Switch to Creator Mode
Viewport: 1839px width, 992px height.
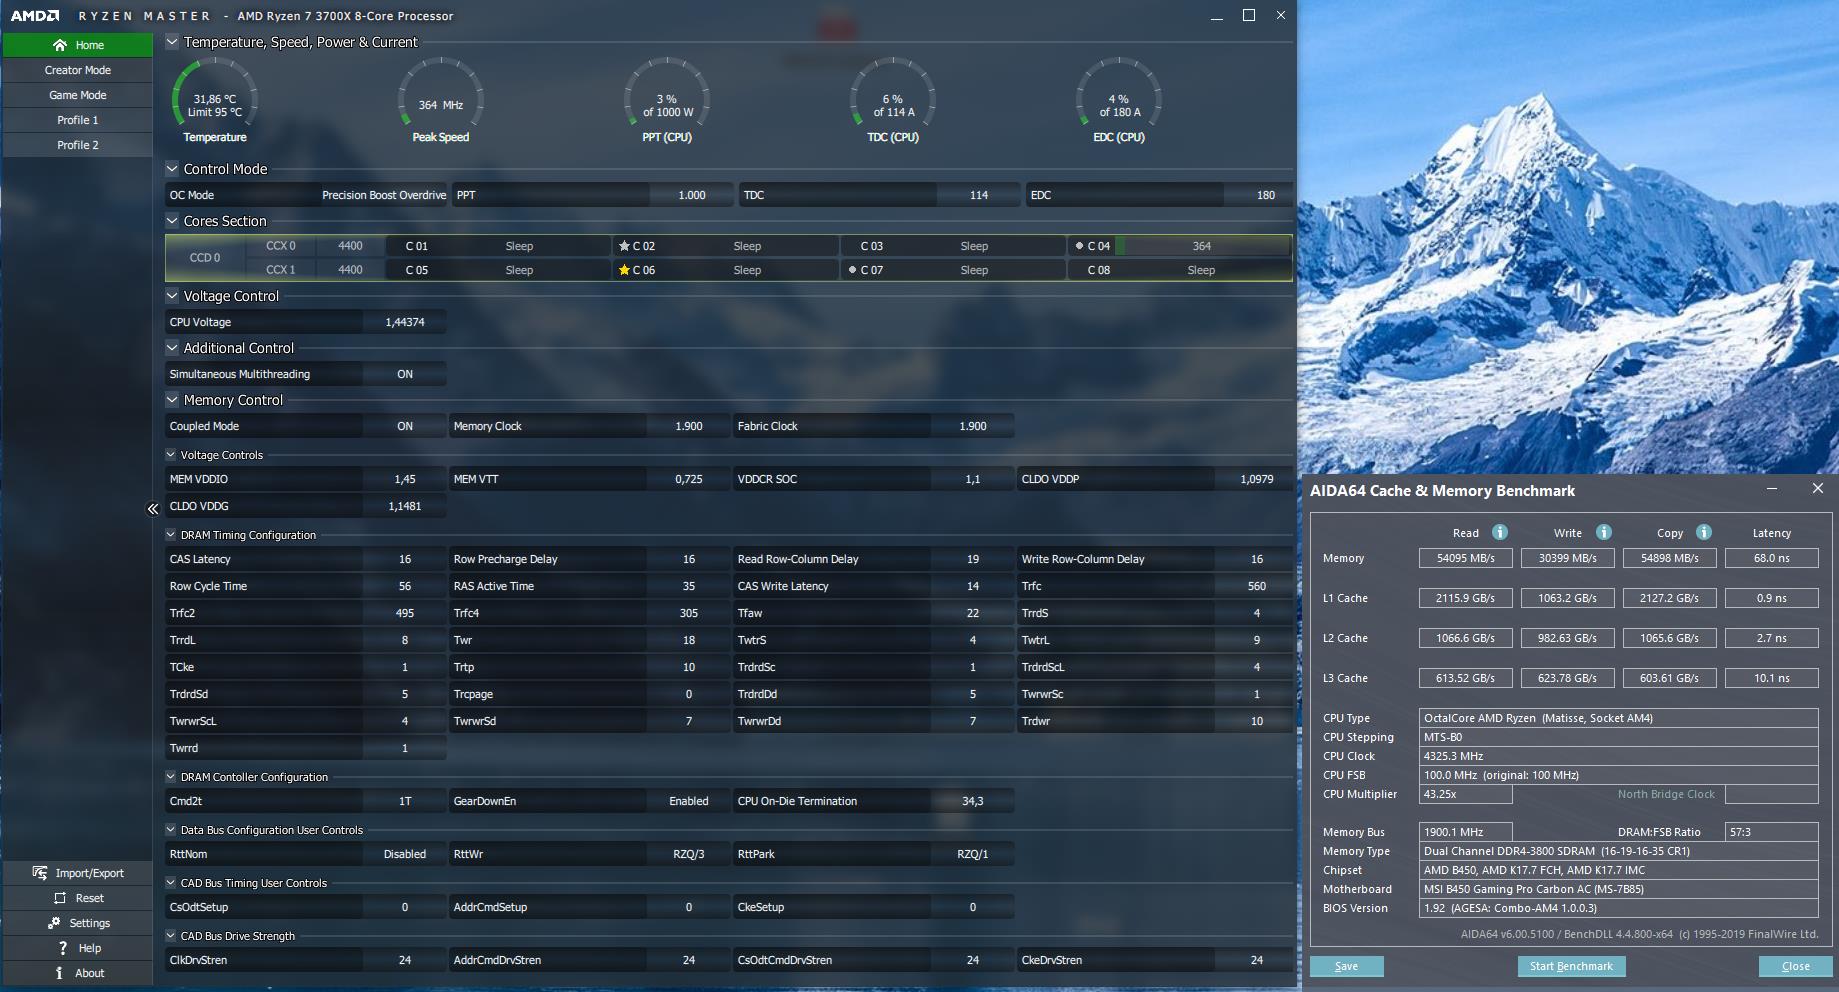[x=77, y=70]
